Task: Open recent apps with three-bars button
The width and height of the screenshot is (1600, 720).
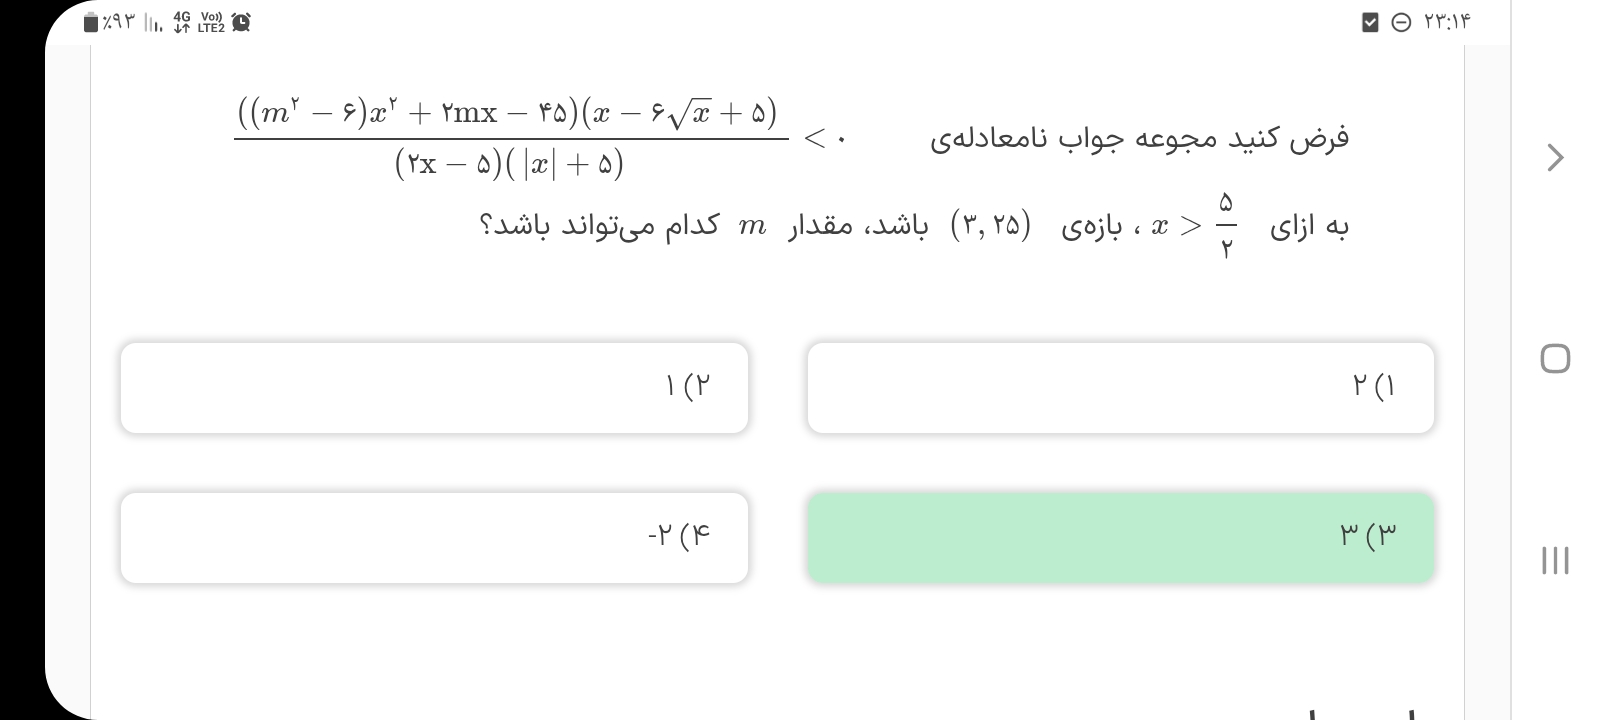Action: pyautogui.click(x=1555, y=560)
